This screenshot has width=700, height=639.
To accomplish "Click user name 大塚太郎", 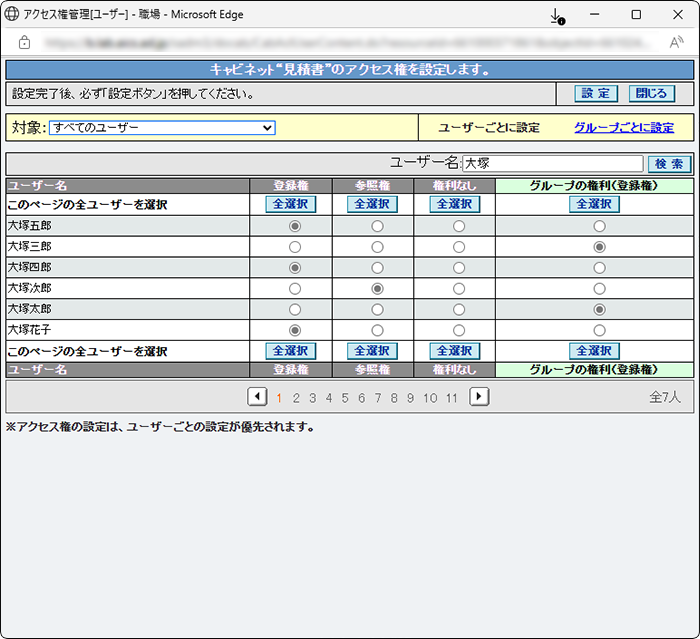I will click(x=29, y=309).
